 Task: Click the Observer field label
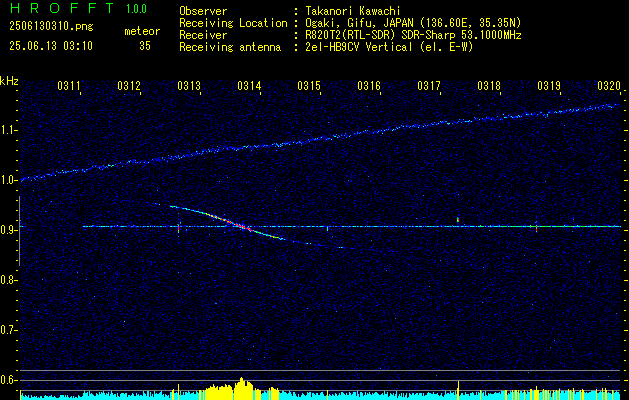203,11
